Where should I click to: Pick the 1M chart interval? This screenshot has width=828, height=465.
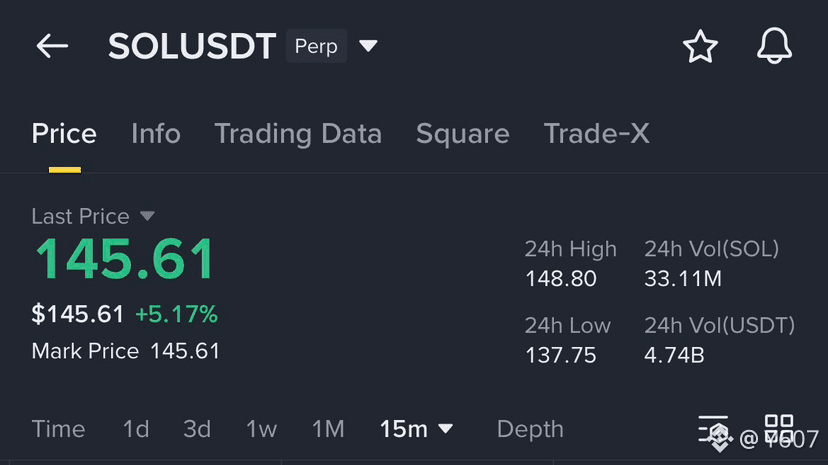[x=328, y=429]
